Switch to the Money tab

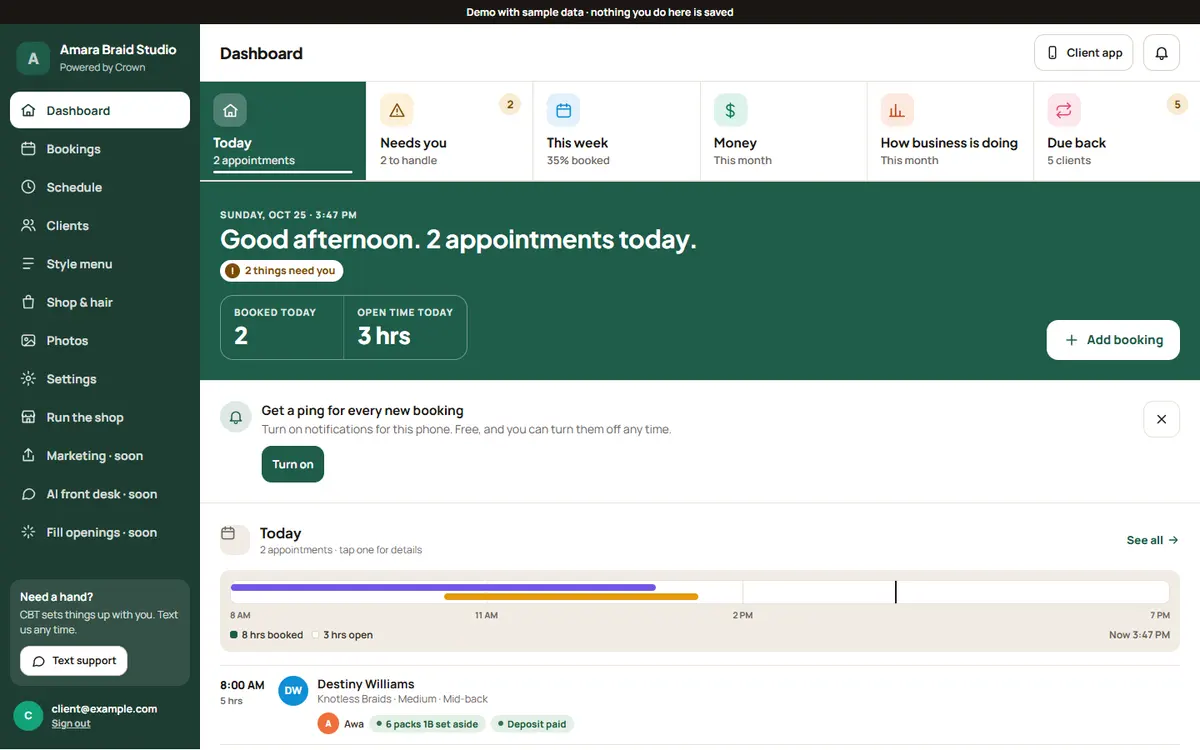[x=783, y=131]
